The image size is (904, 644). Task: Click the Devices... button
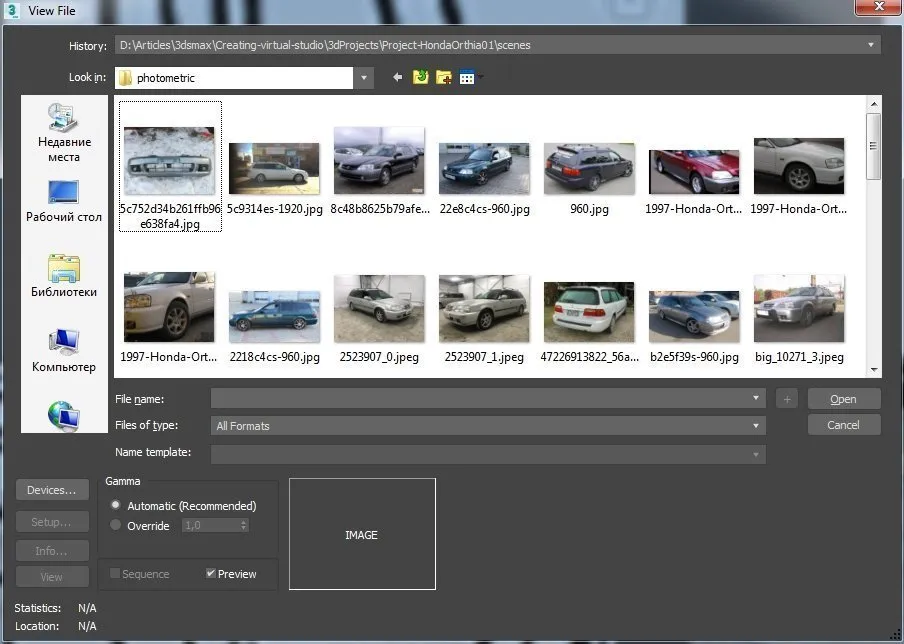point(51,490)
